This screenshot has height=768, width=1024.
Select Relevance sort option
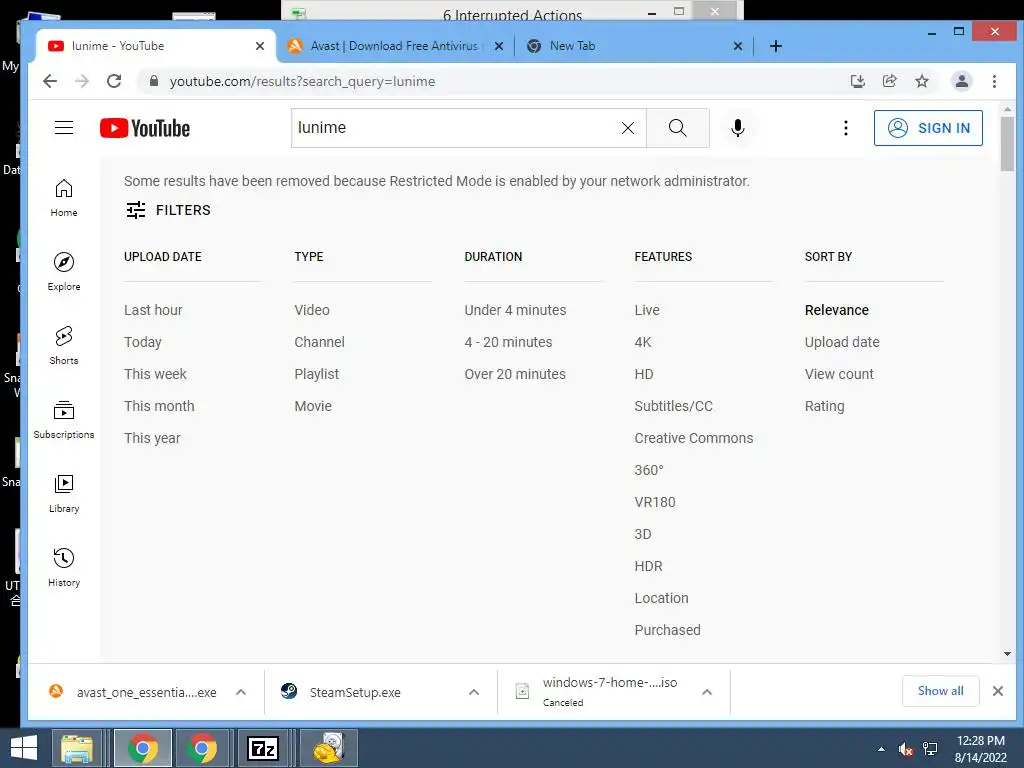837,310
